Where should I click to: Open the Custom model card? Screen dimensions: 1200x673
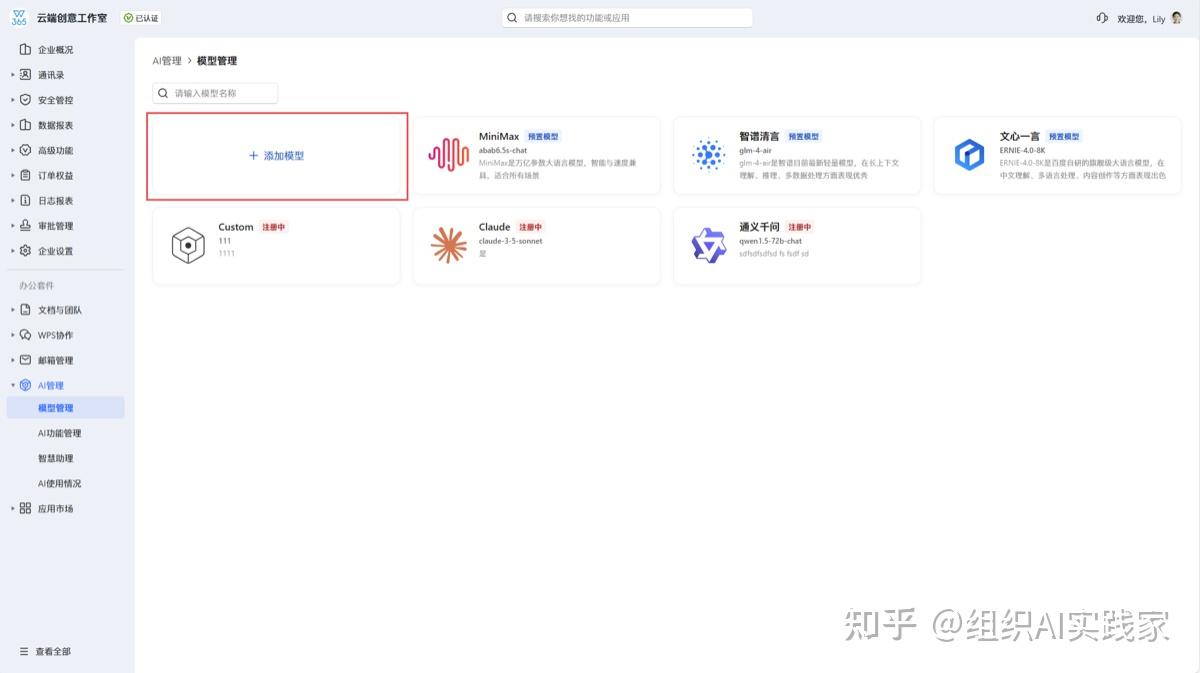[x=276, y=246]
